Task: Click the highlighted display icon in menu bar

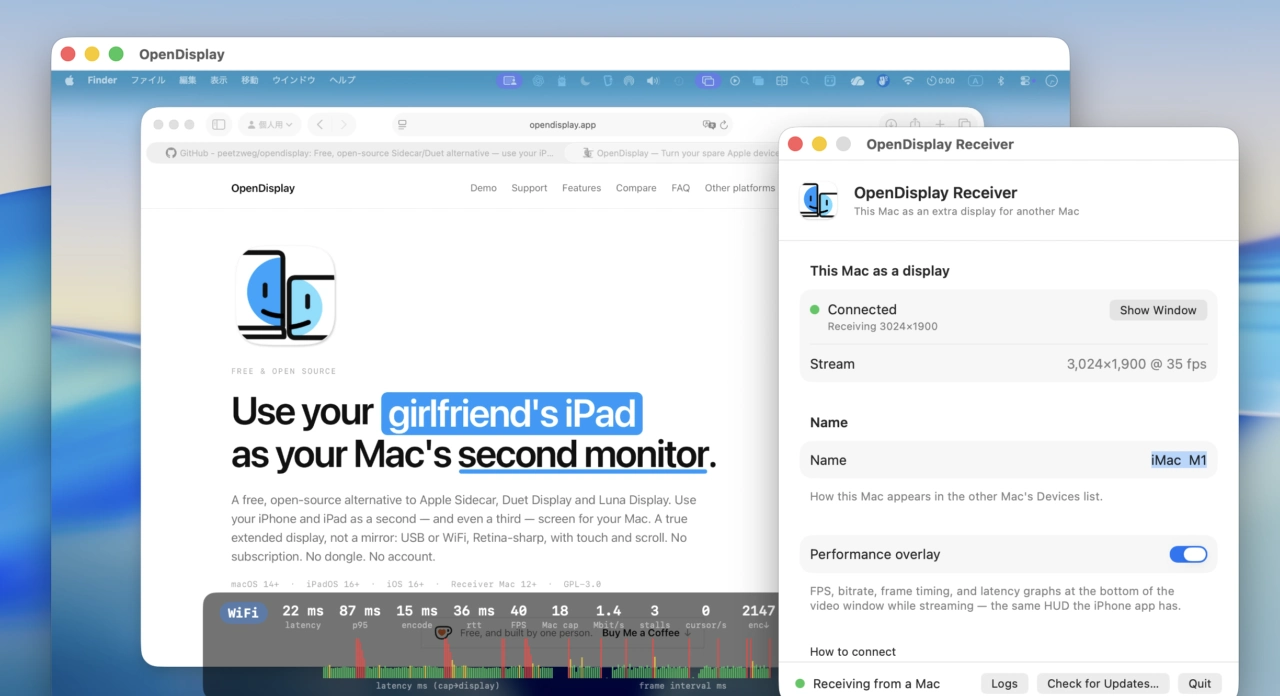Action: 509,81
